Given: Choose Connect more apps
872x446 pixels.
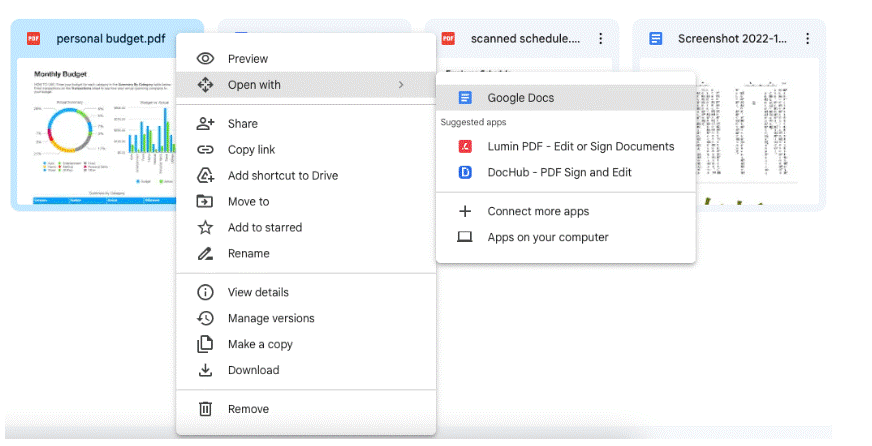Looking at the screenshot, I should click(566, 211).
